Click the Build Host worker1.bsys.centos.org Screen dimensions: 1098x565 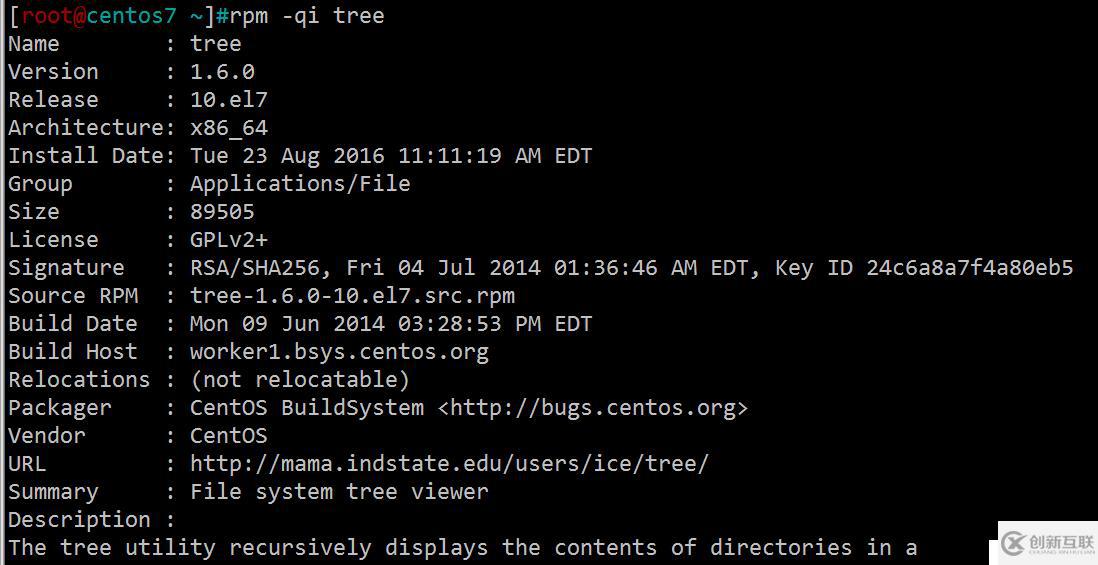point(339,352)
